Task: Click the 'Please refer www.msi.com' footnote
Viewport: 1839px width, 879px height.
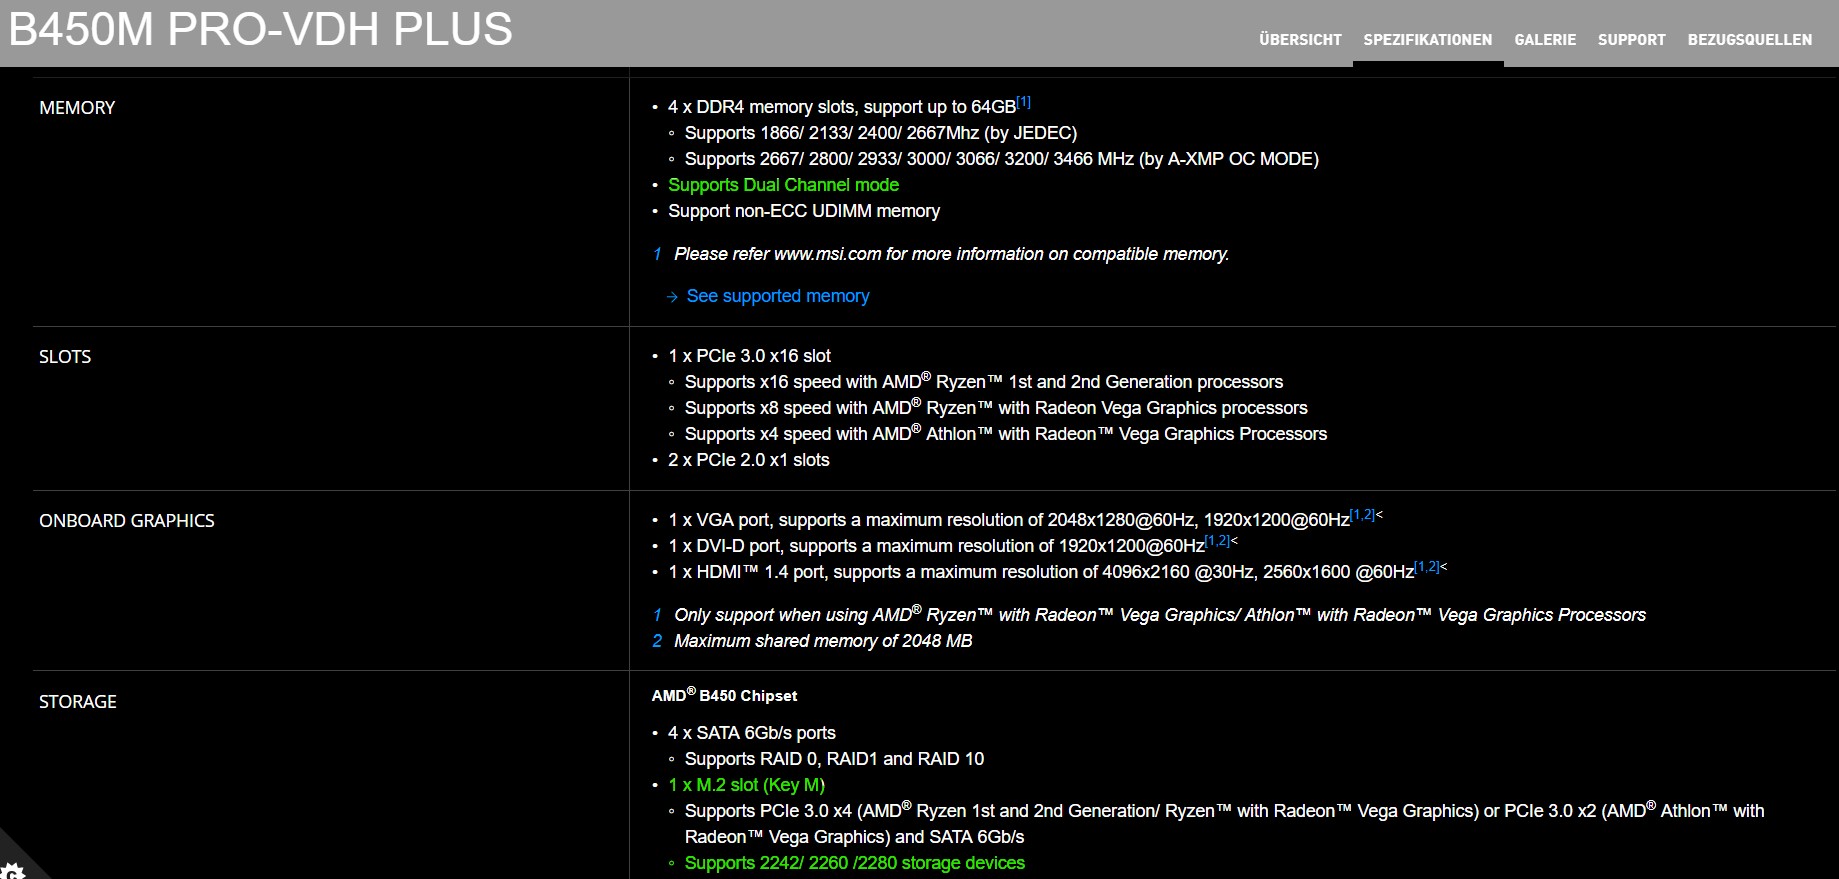Action: [x=951, y=254]
